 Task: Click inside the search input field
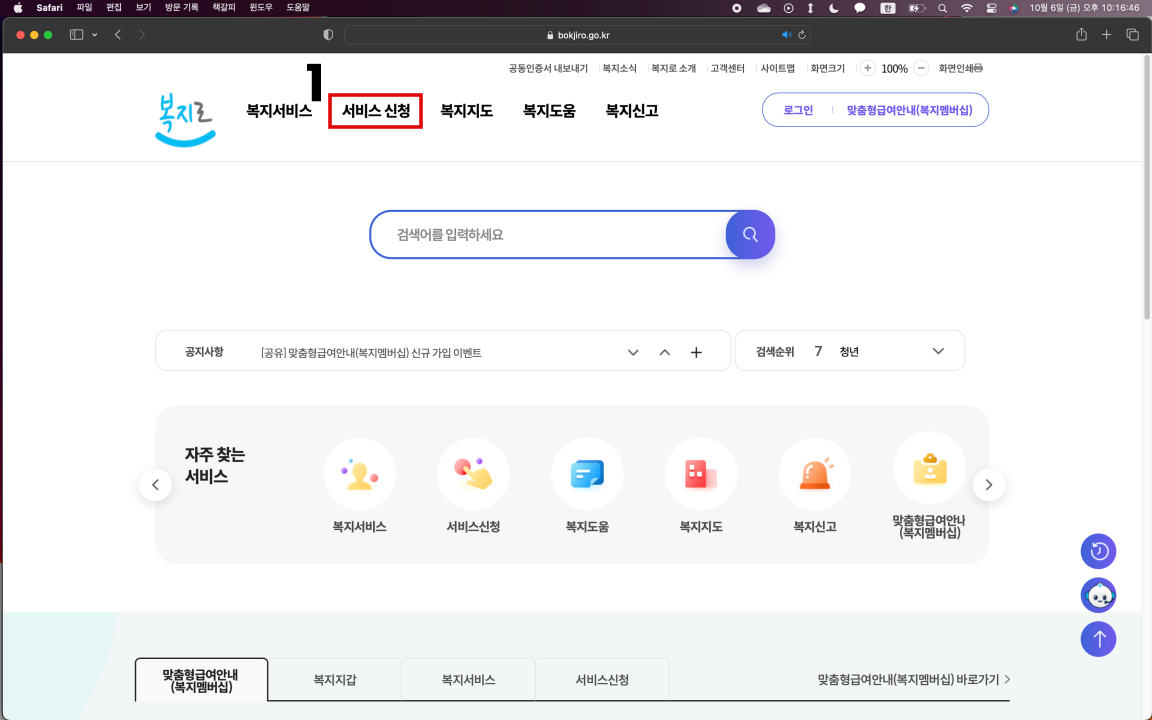(x=550, y=234)
